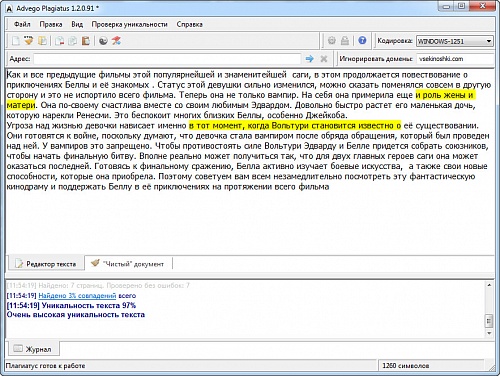Close the Advego Plagiatus window
Image resolution: width=500 pixels, height=376 pixels.
(482, 6)
